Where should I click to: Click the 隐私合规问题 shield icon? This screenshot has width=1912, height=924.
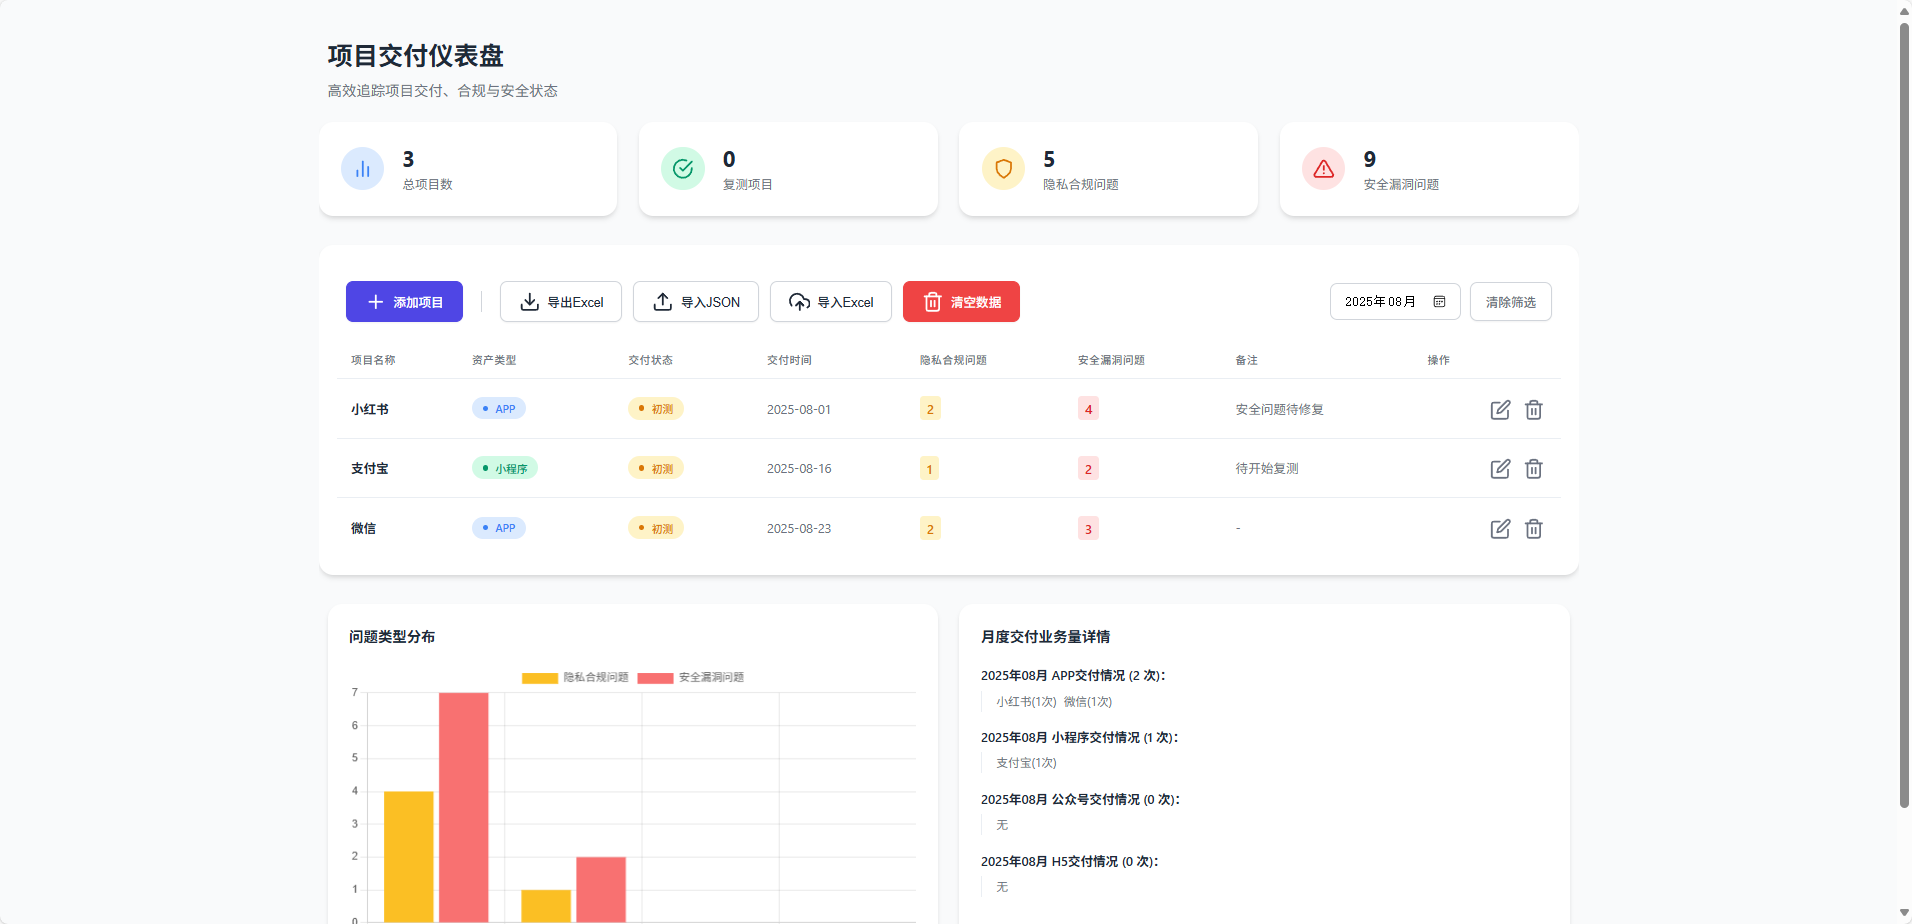point(1003,169)
